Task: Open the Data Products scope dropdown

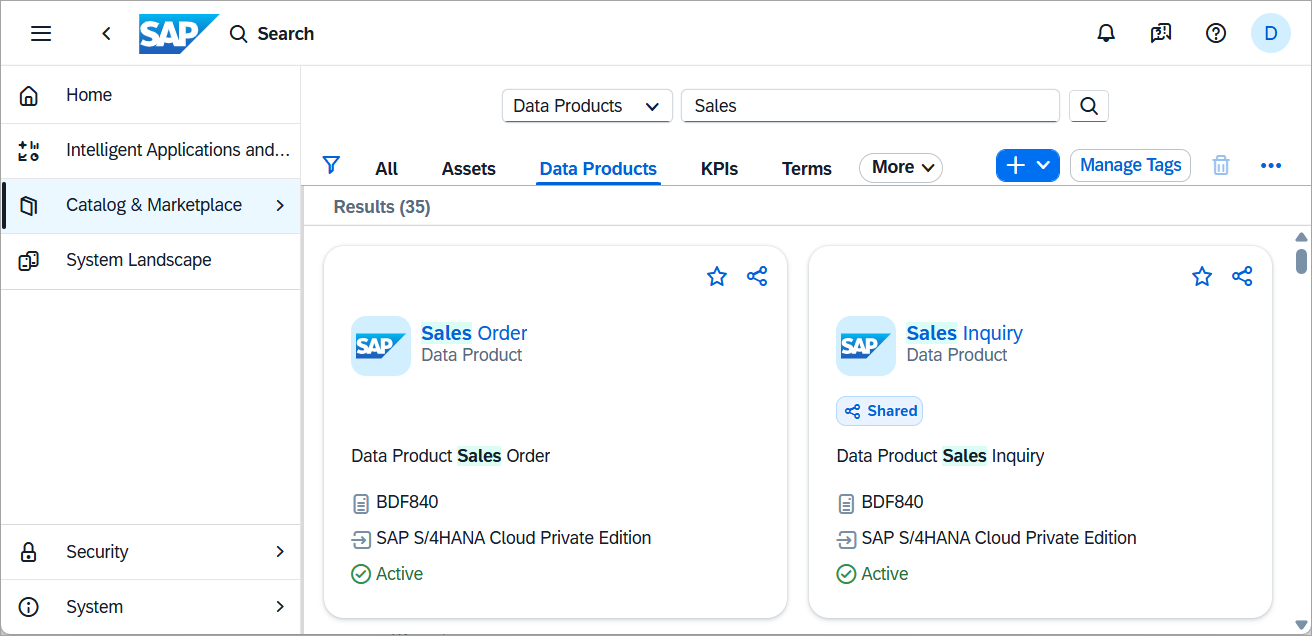Action: 587,106
